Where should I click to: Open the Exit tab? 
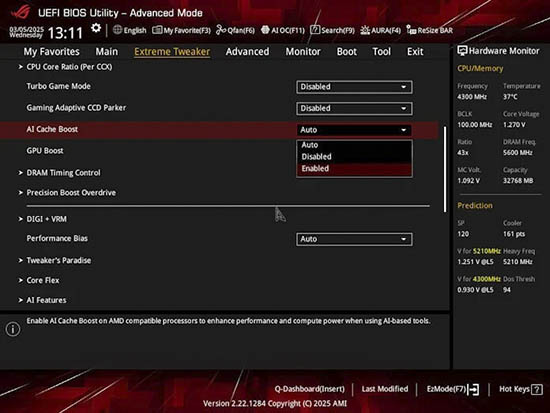415,52
